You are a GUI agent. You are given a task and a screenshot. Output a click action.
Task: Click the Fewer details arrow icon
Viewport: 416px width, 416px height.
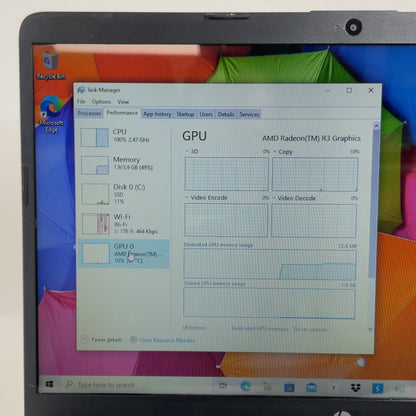click(x=85, y=339)
